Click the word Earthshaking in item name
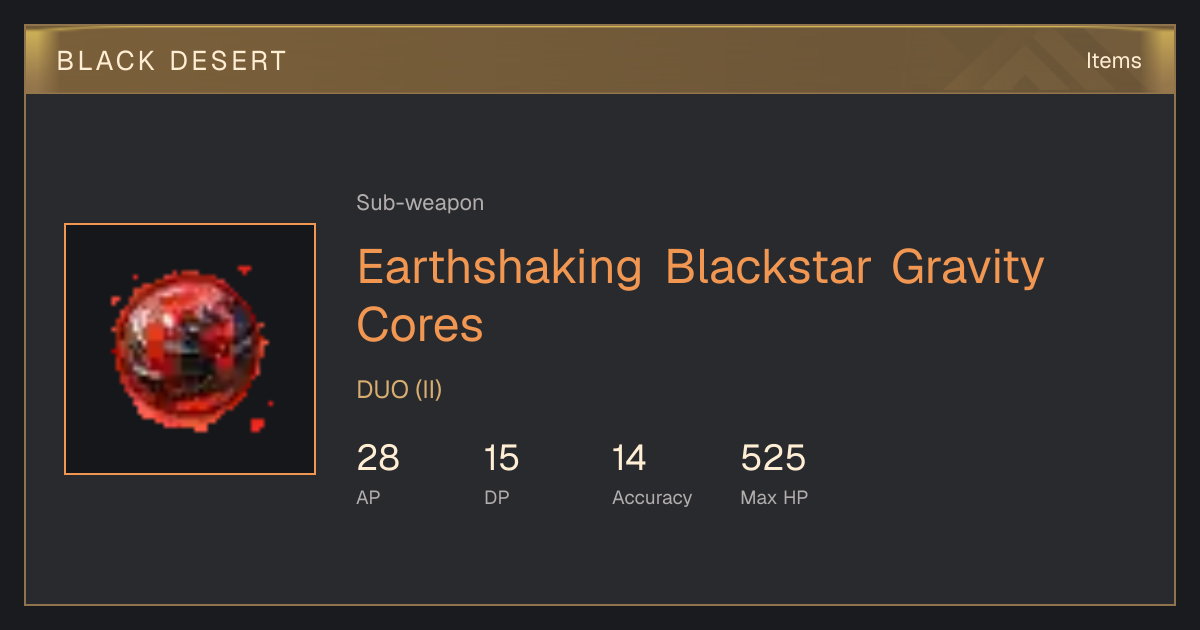This screenshot has width=1200, height=630. pyautogui.click(x=499, y=269)
